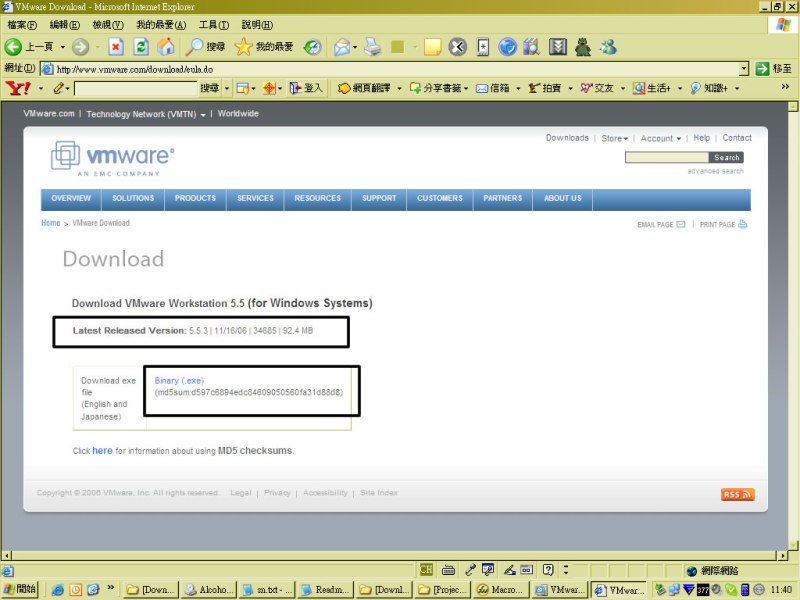Open the Messenger people icon

(x=608, y=47)
